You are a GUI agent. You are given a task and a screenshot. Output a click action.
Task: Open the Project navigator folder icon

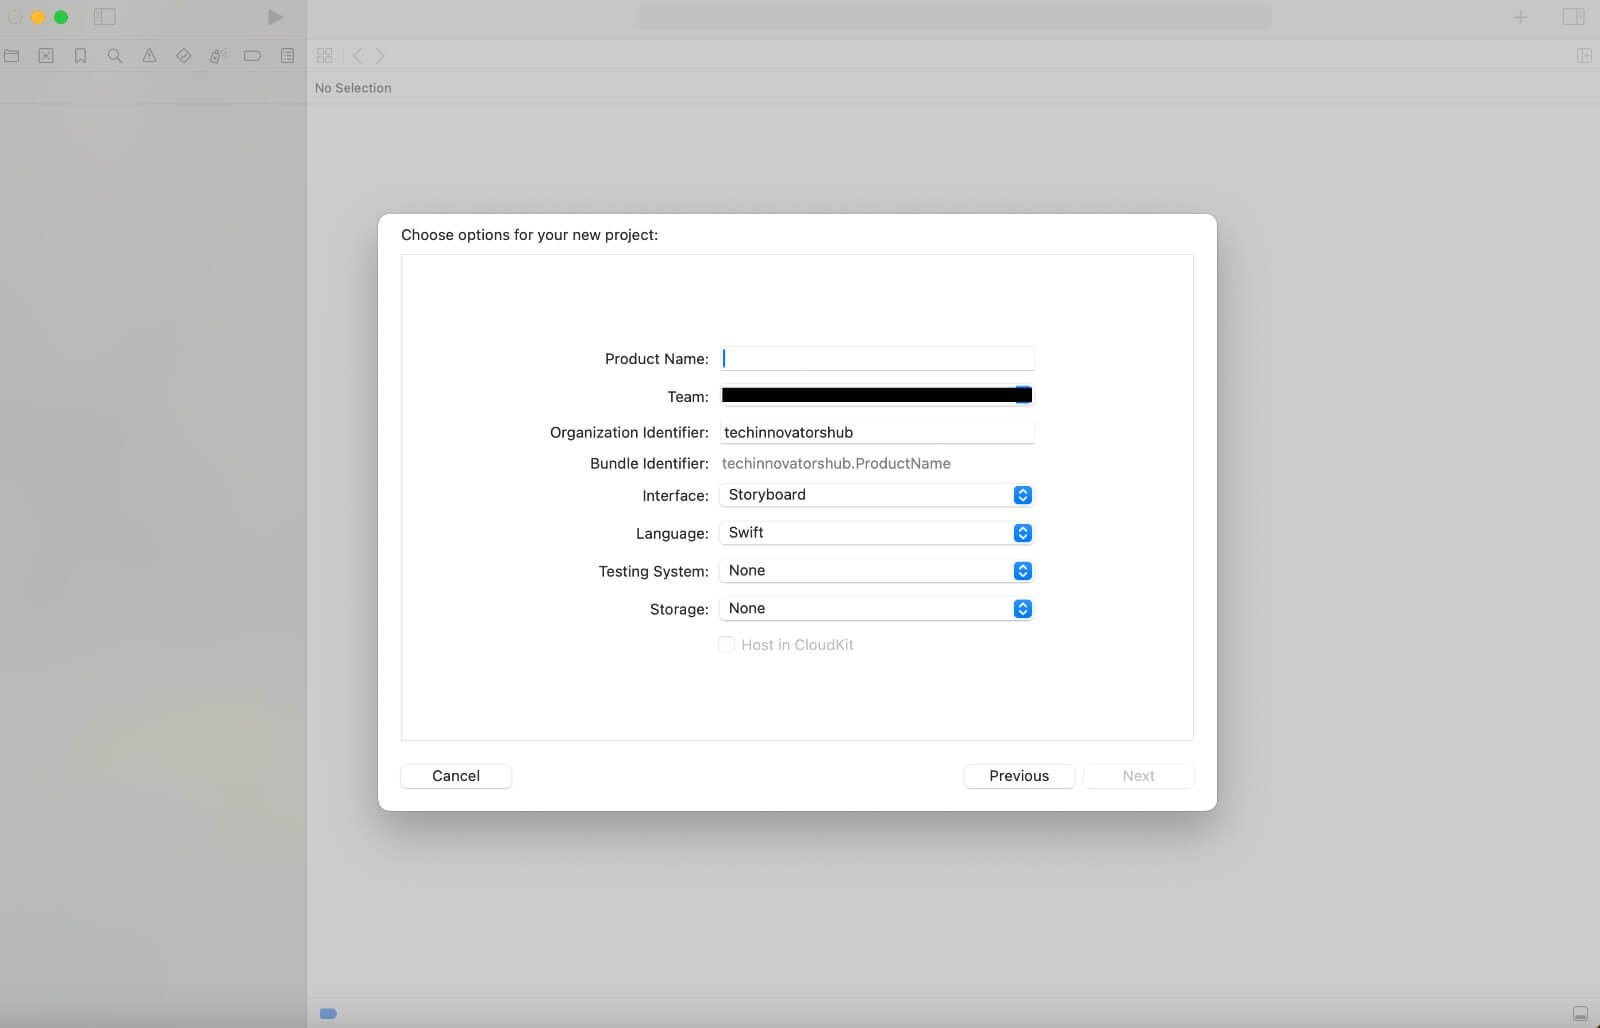pos(12,56)
